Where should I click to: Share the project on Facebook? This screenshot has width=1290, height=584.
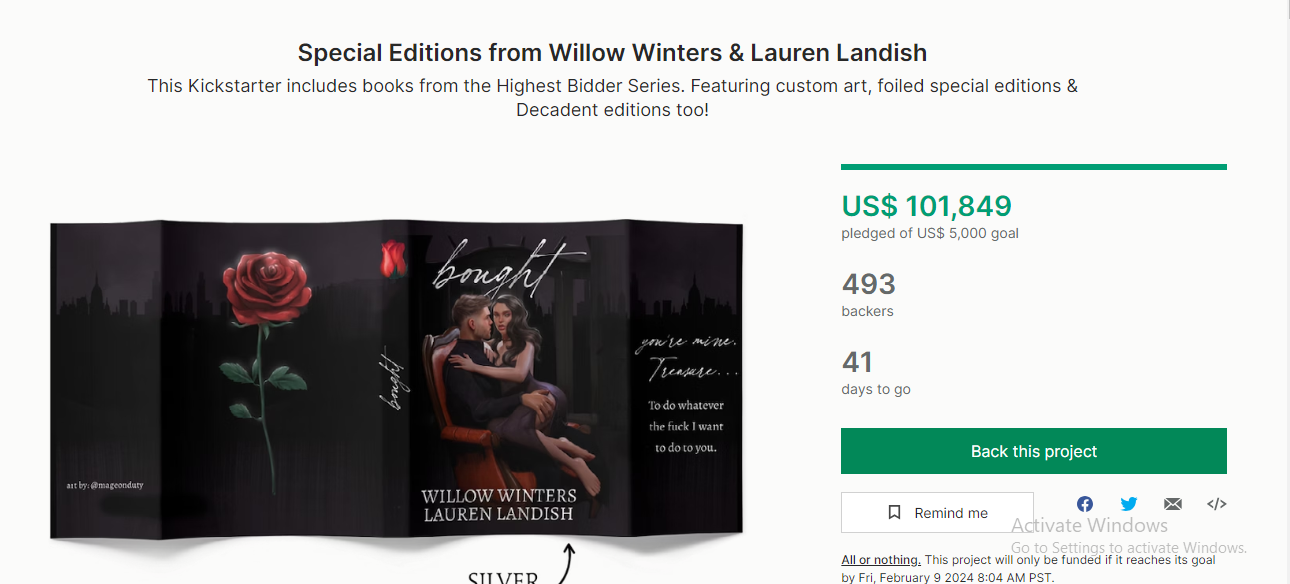click(1085, 504)
